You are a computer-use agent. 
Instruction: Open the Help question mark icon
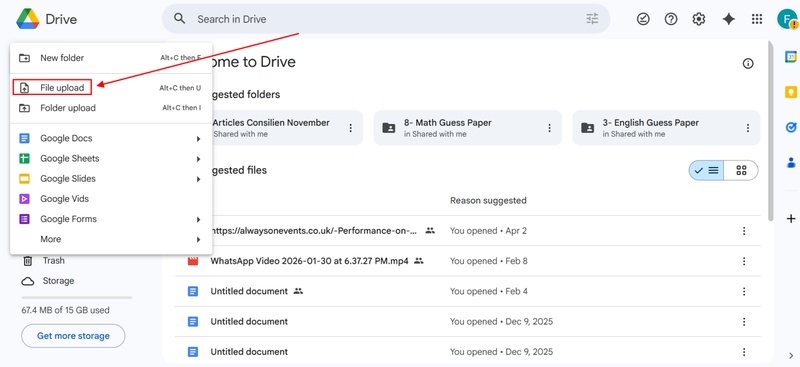click(671, 19)
